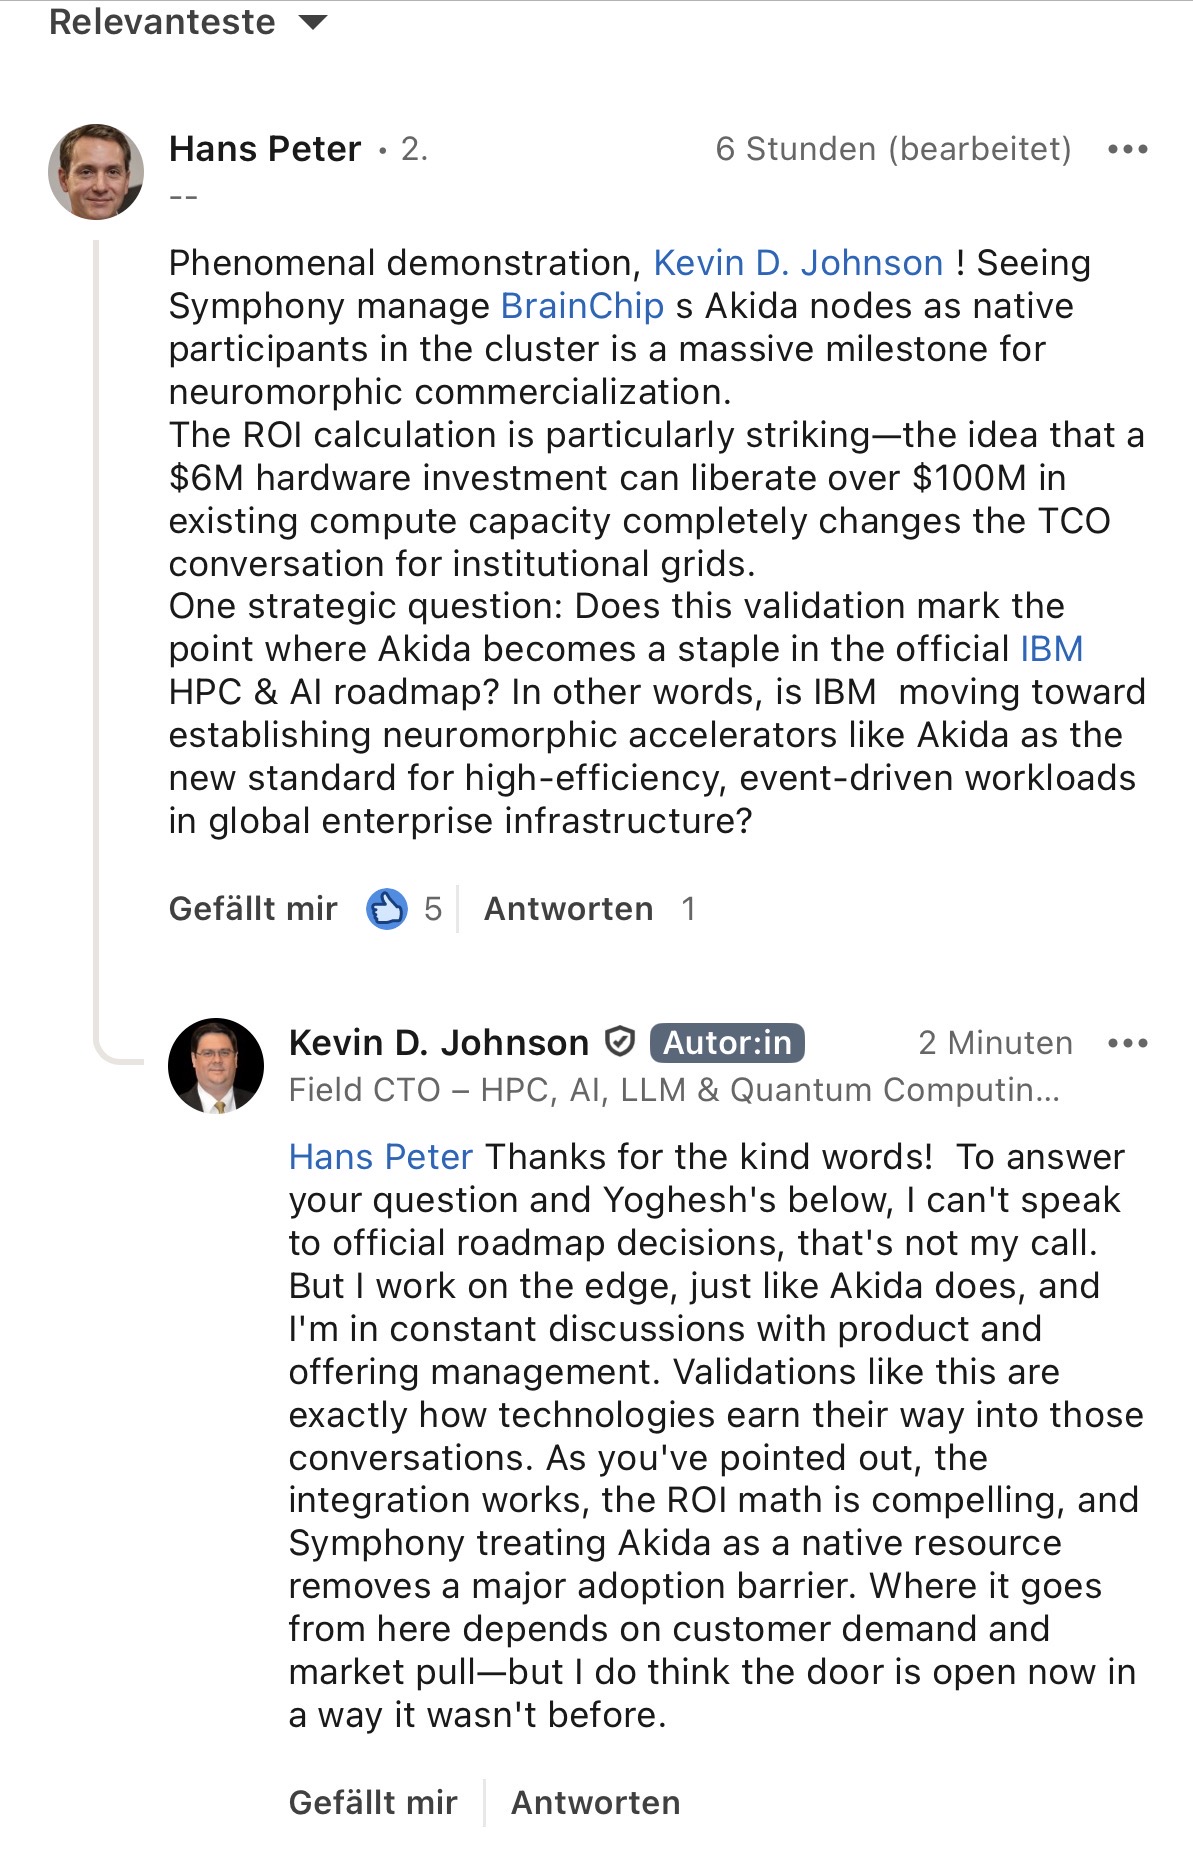Open Kevin D. Johnson's name in reply header
Viewport: 1193px width, 1855px height.
pos(438,1043)
